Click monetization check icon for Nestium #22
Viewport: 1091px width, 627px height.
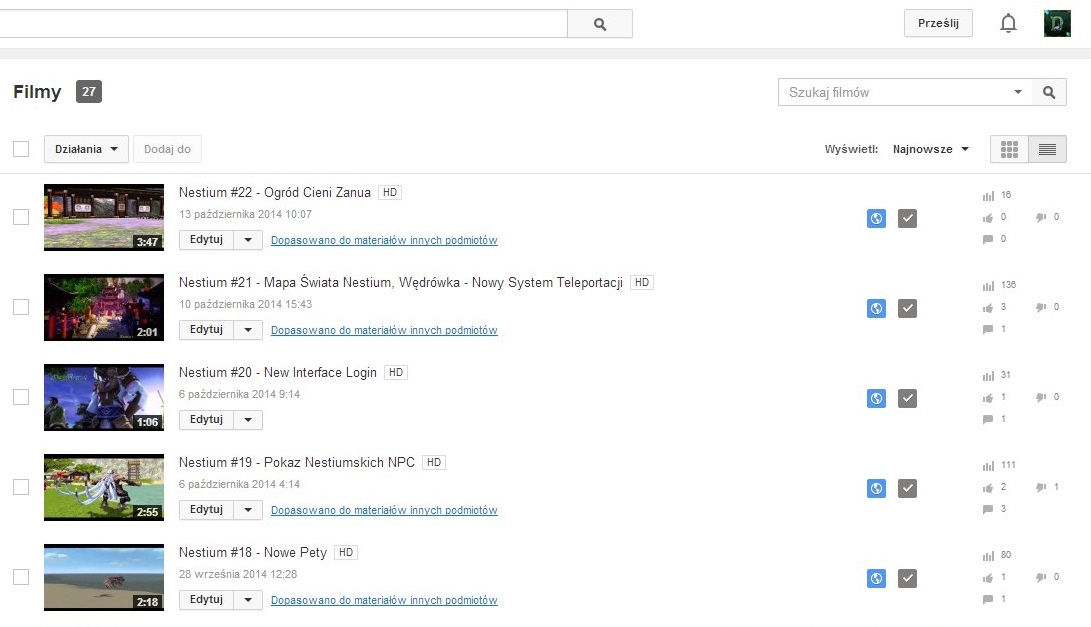click(x=907, y=219)
